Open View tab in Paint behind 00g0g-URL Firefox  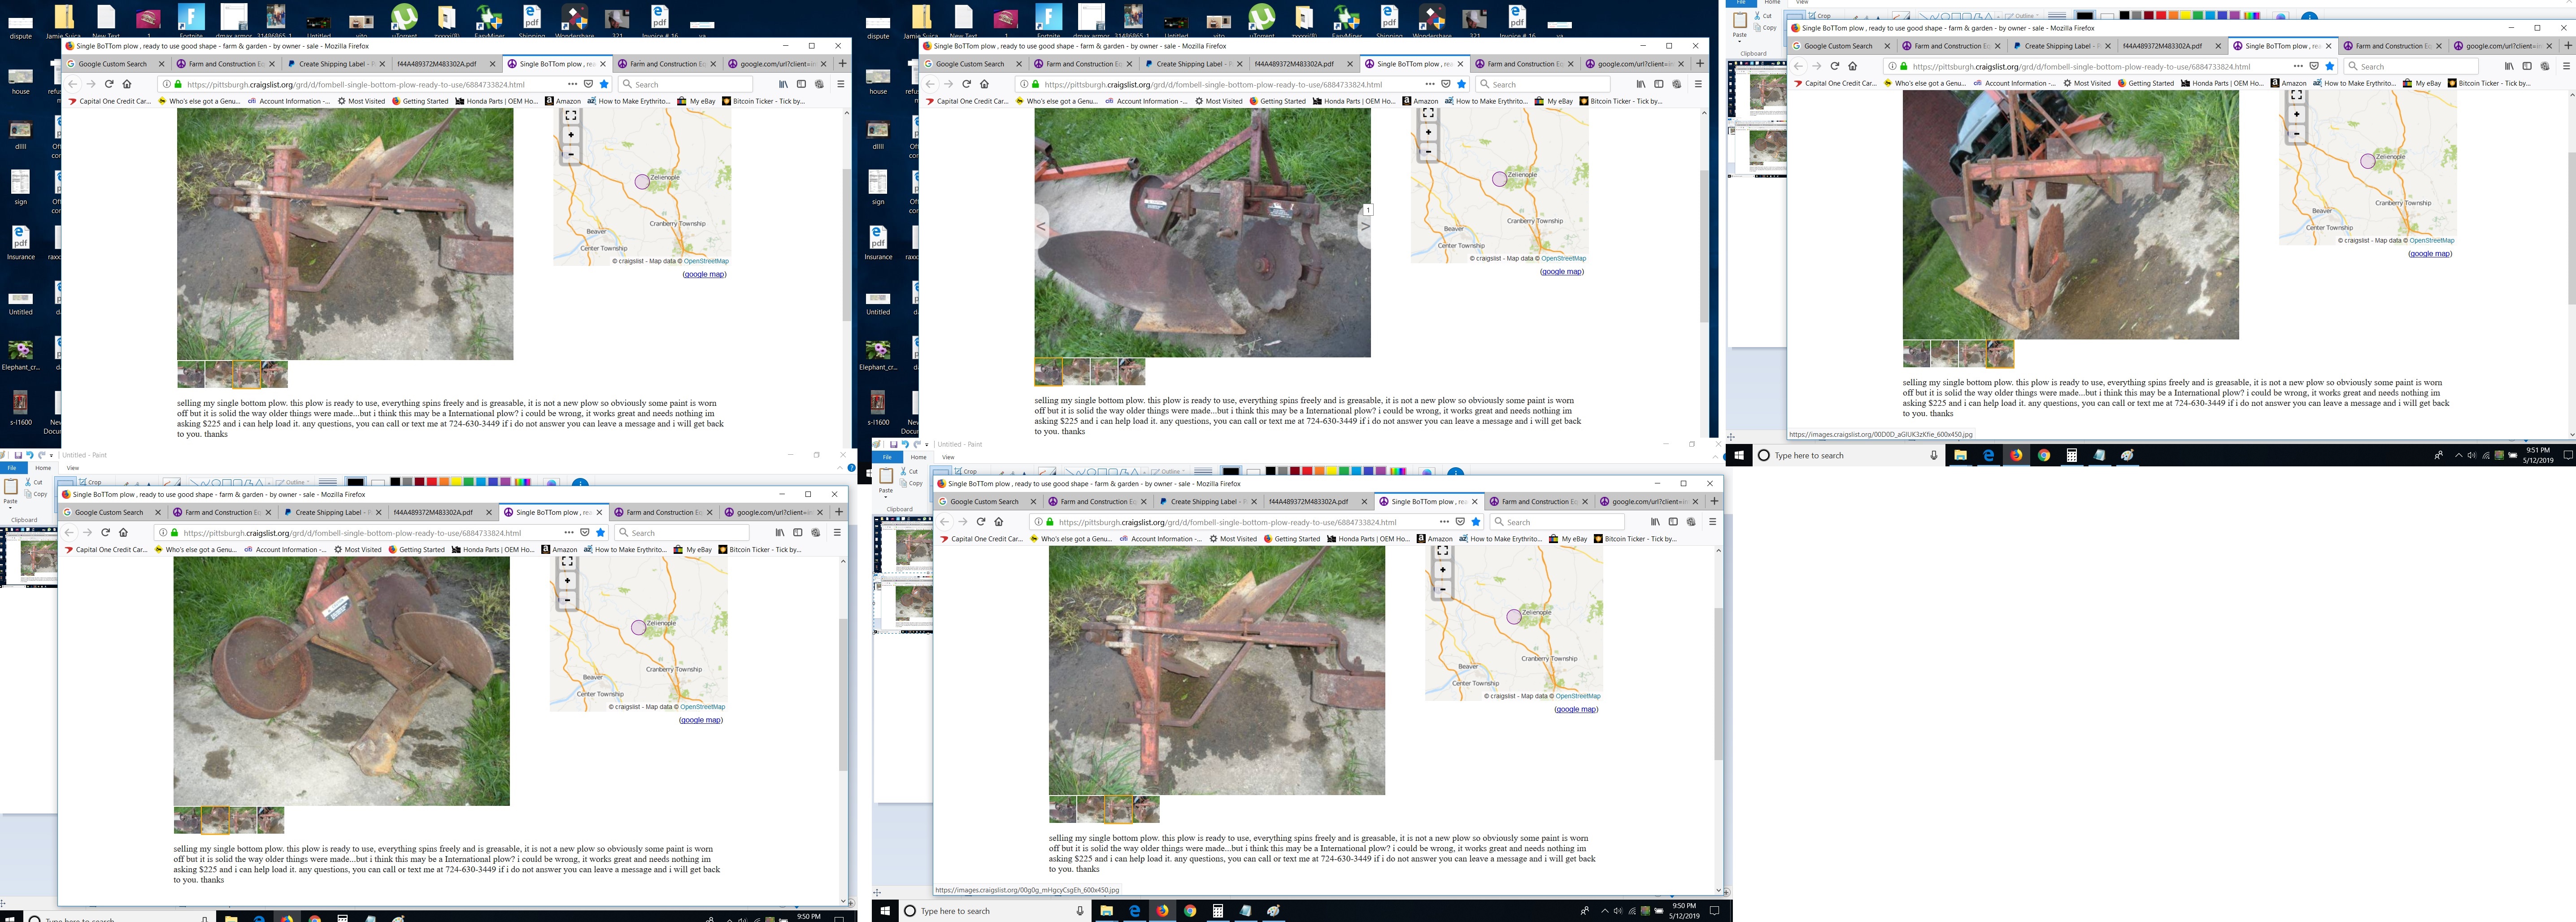click(x=948, y=457)
